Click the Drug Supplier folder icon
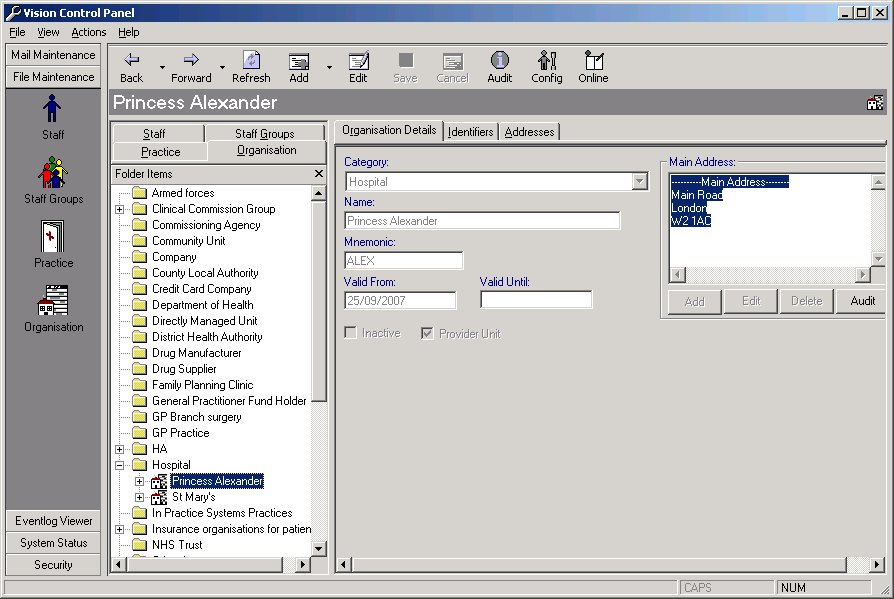Viewport: 894px width, 599px height. click(x=140, y=369)
